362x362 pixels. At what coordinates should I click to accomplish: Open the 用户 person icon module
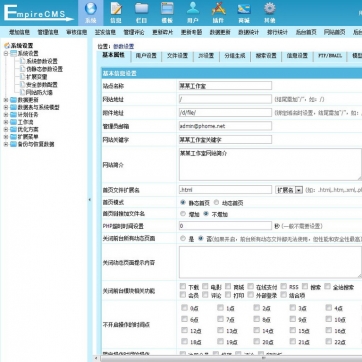193,12
